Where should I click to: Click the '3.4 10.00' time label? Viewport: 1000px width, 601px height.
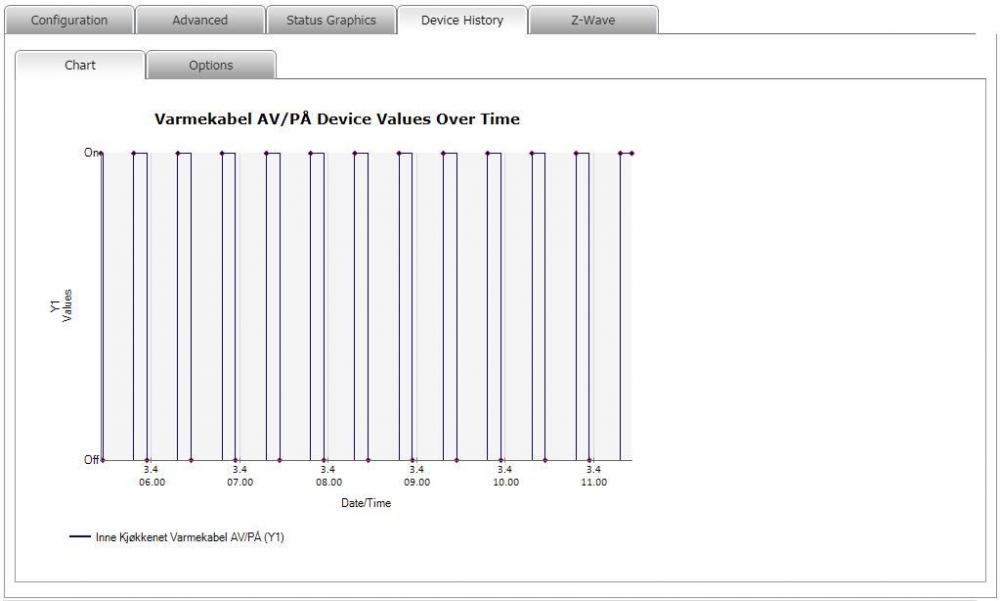(x=505, y=476)
